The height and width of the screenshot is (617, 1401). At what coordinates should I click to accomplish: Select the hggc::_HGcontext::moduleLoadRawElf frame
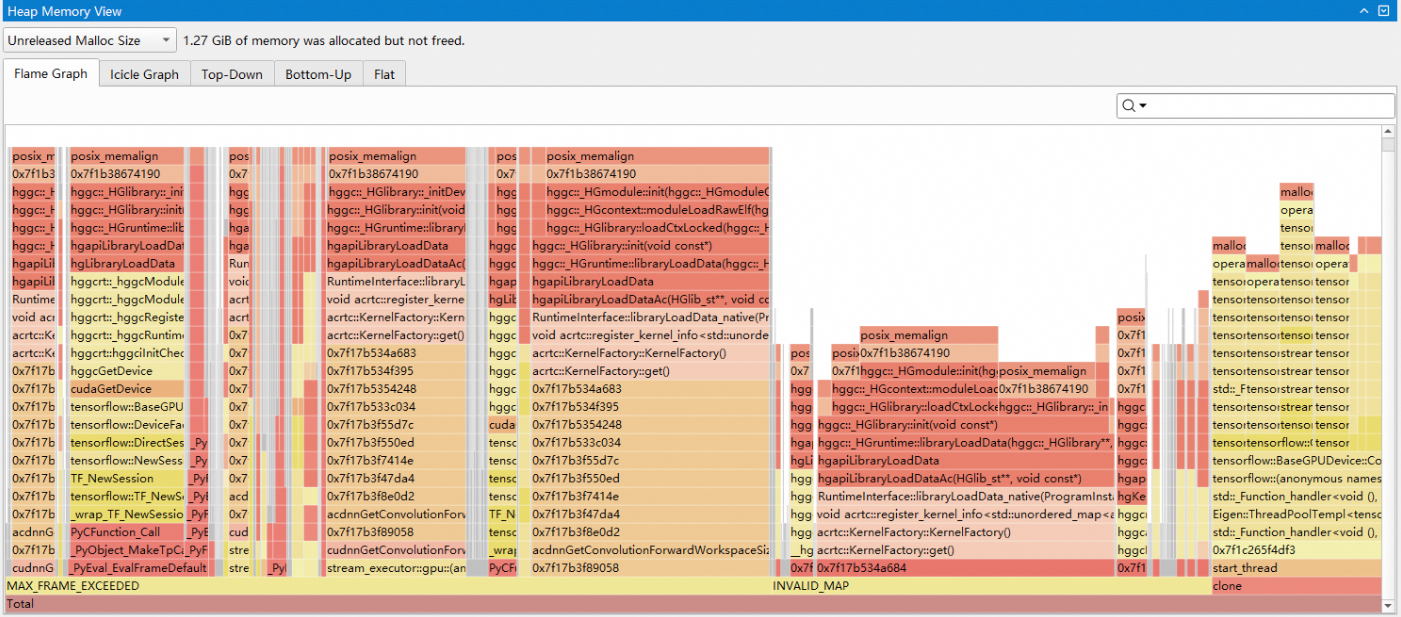pyautogui.click(x=657, y=210)
